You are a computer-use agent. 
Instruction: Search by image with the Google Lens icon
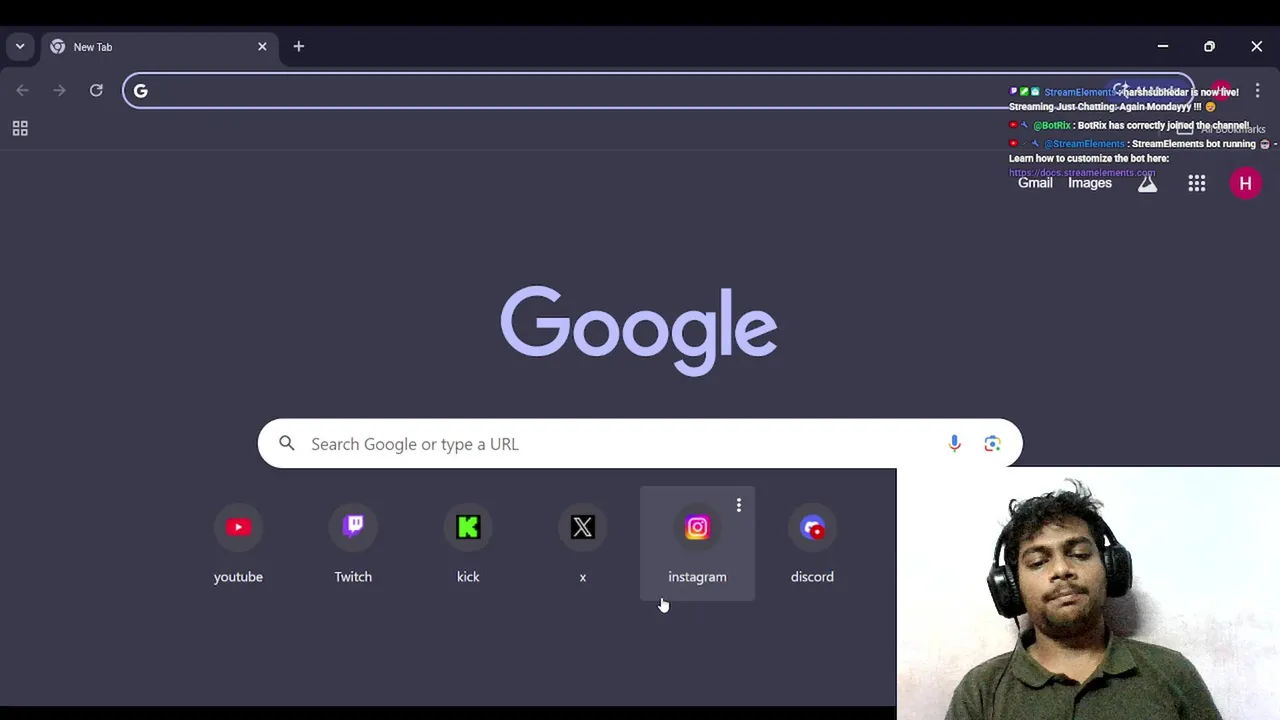(992, 444)
